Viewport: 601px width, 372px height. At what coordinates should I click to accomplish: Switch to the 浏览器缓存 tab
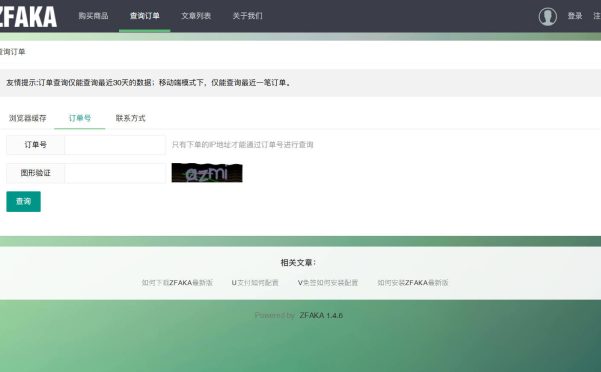coord(28,118)
